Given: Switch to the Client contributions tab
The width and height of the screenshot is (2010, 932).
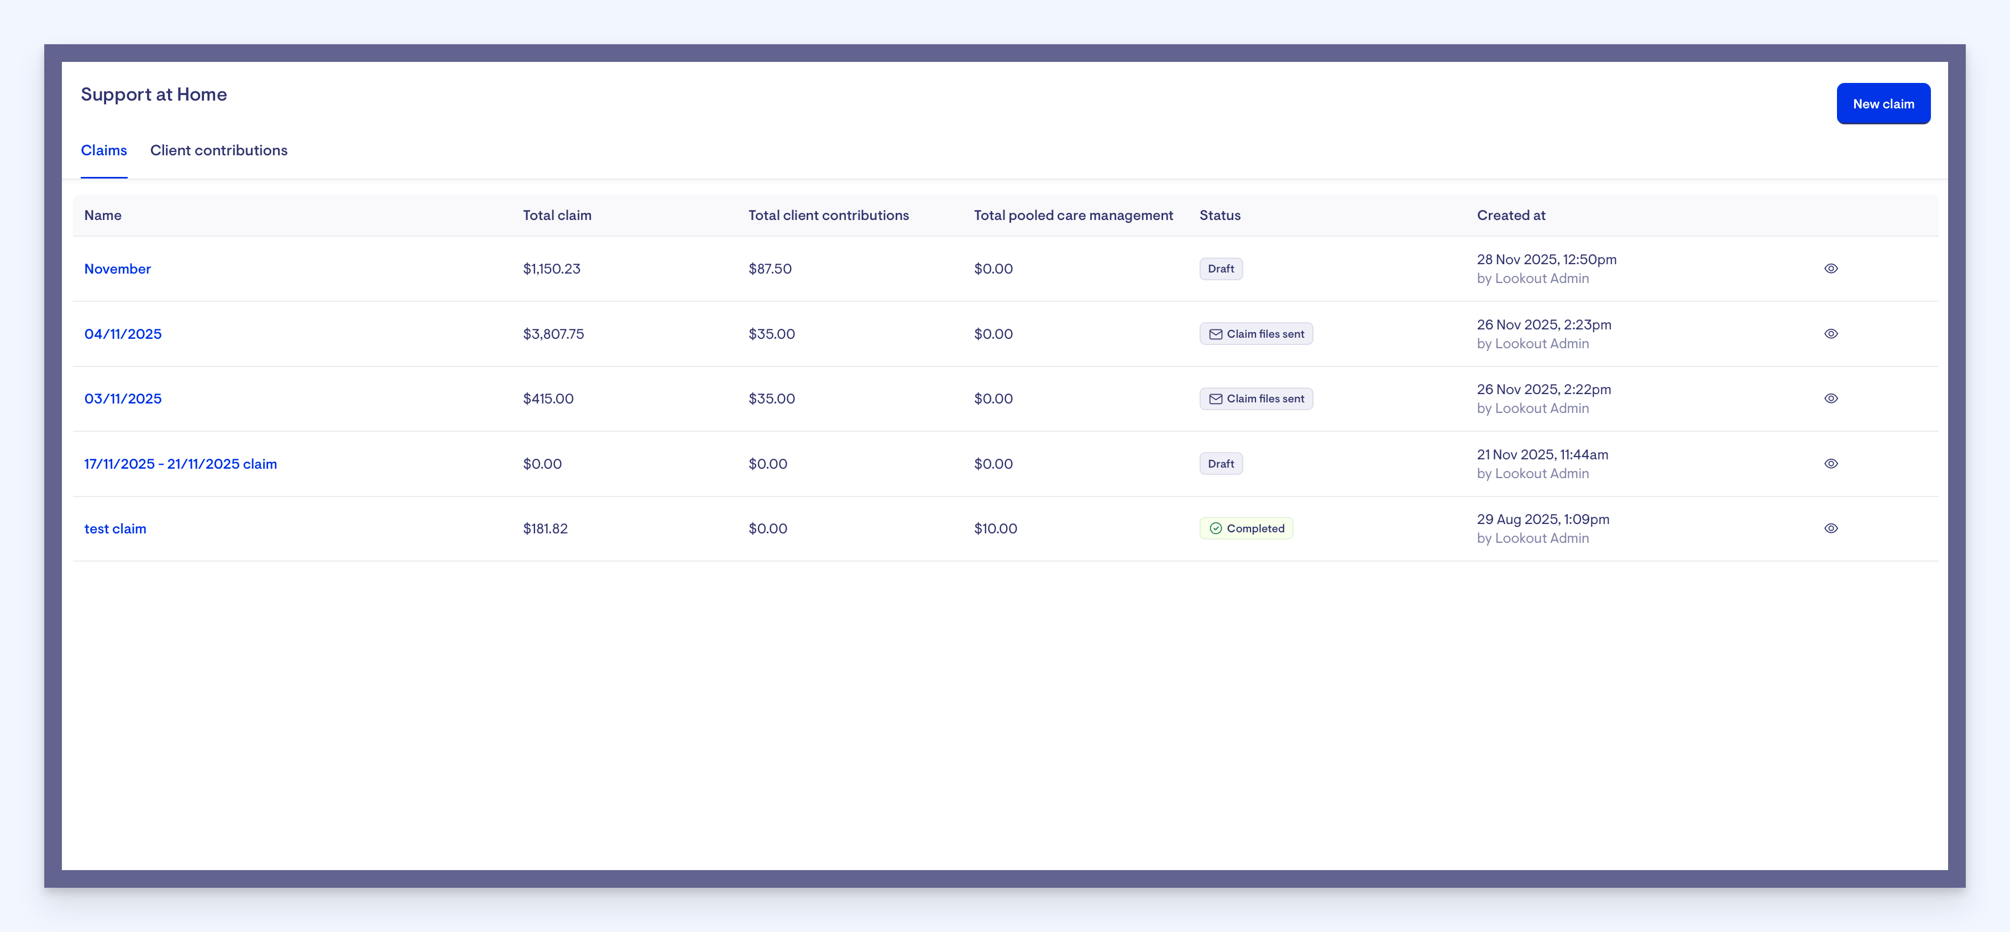Looking at the screenshot, I should point(219,151).
